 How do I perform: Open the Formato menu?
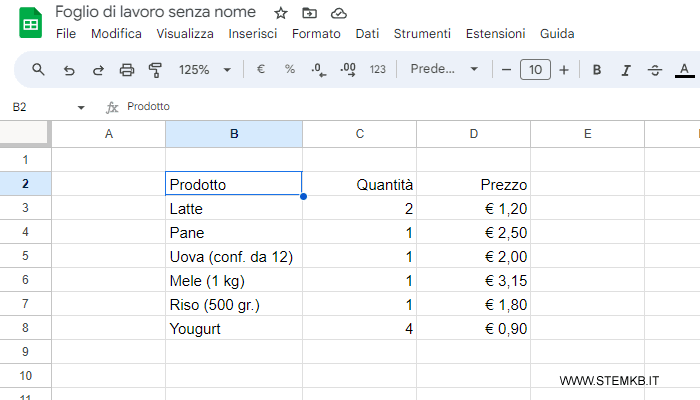pos(316,33)
